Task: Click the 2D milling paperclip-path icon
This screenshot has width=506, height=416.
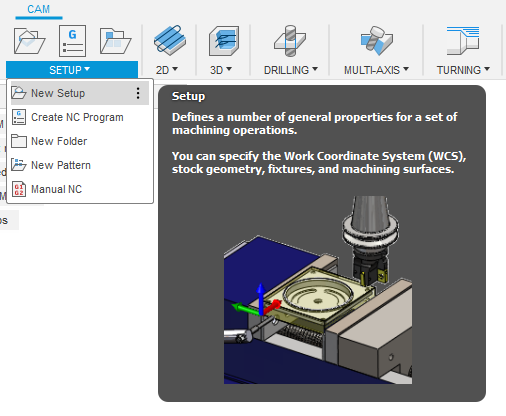Action: (x=170, y=40)
